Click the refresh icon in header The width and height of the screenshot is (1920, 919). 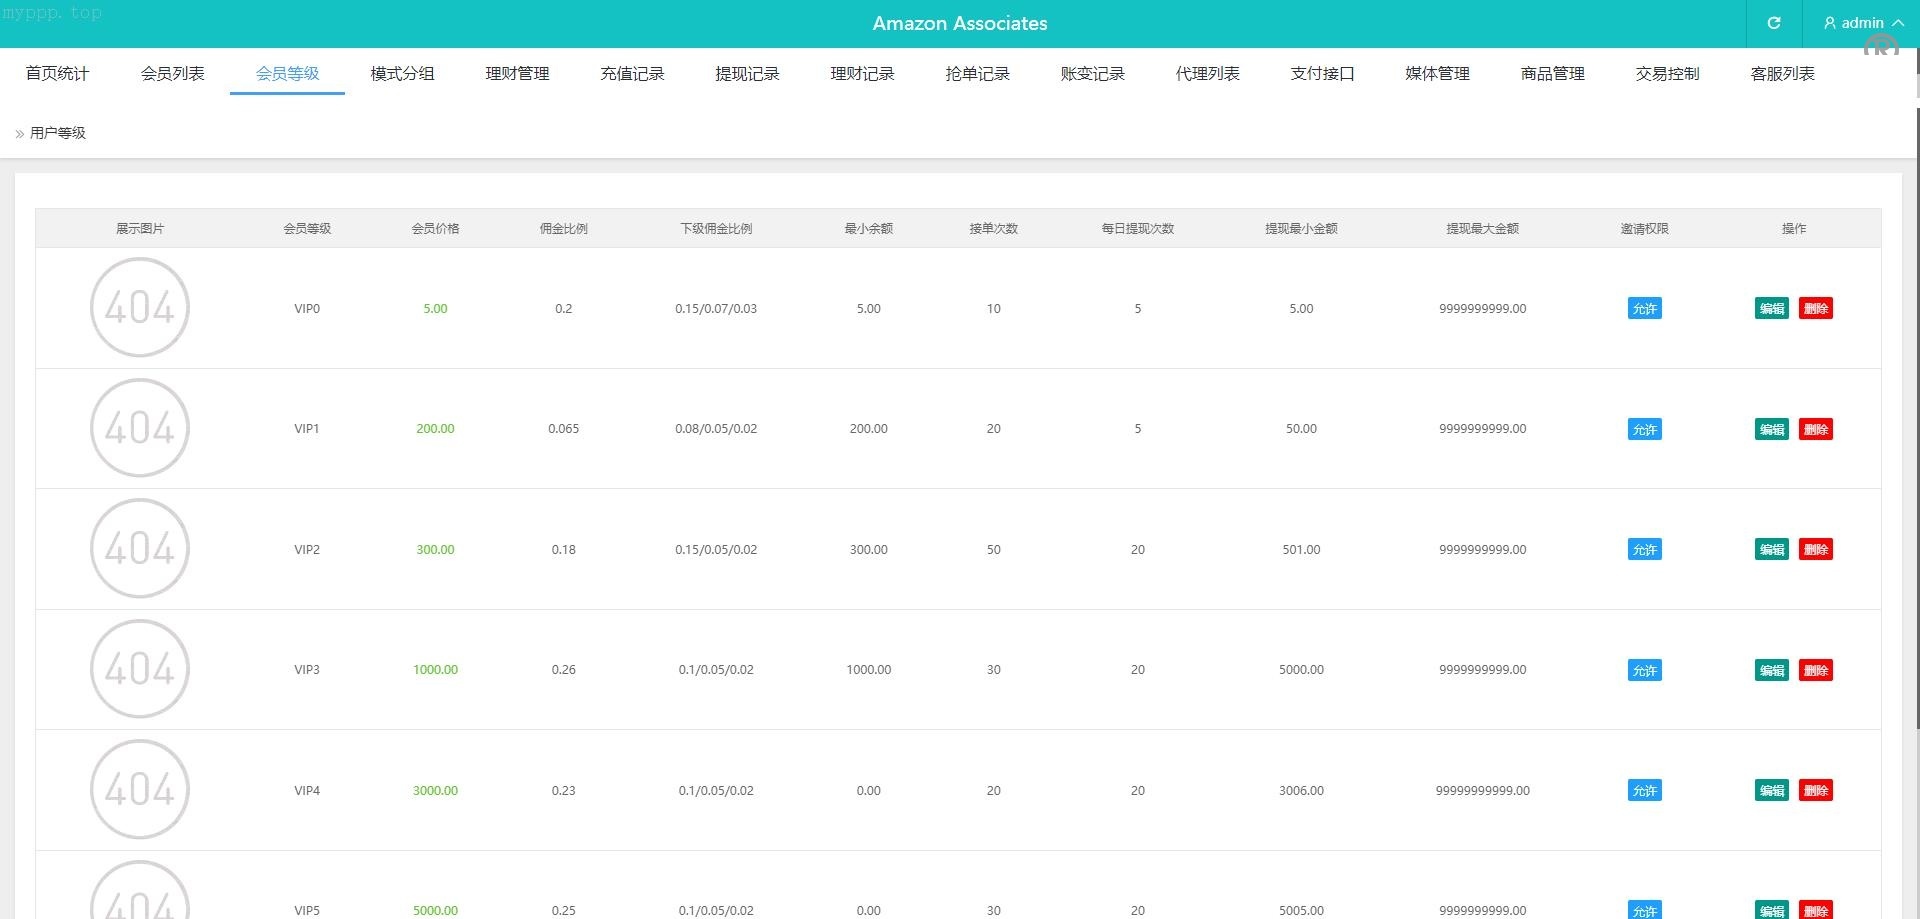tap(1773, 23)
